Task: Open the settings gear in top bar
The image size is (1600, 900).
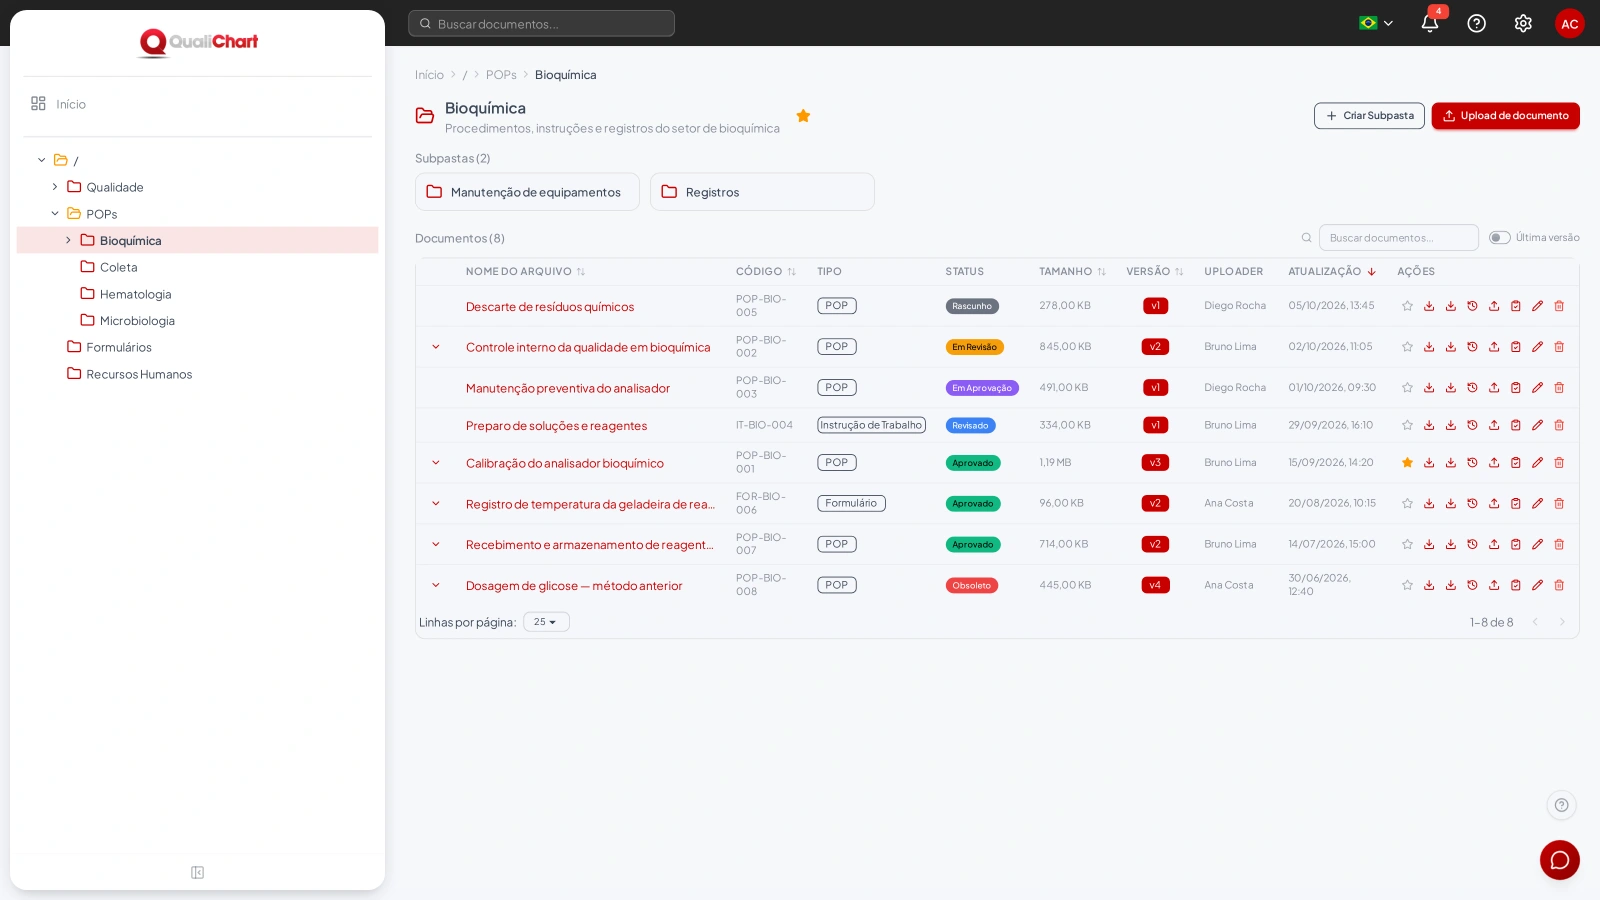Action: tap(1523, 23)
